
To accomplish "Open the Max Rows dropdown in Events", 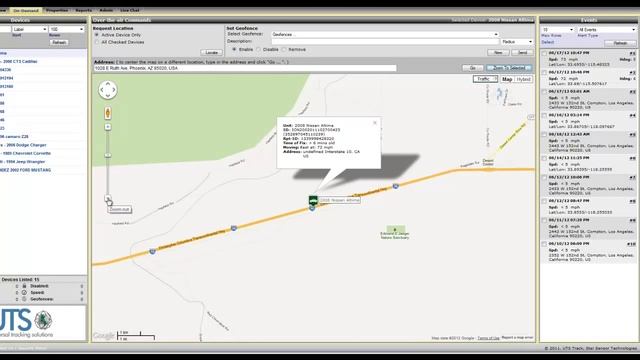I will [x=558, y=30].
